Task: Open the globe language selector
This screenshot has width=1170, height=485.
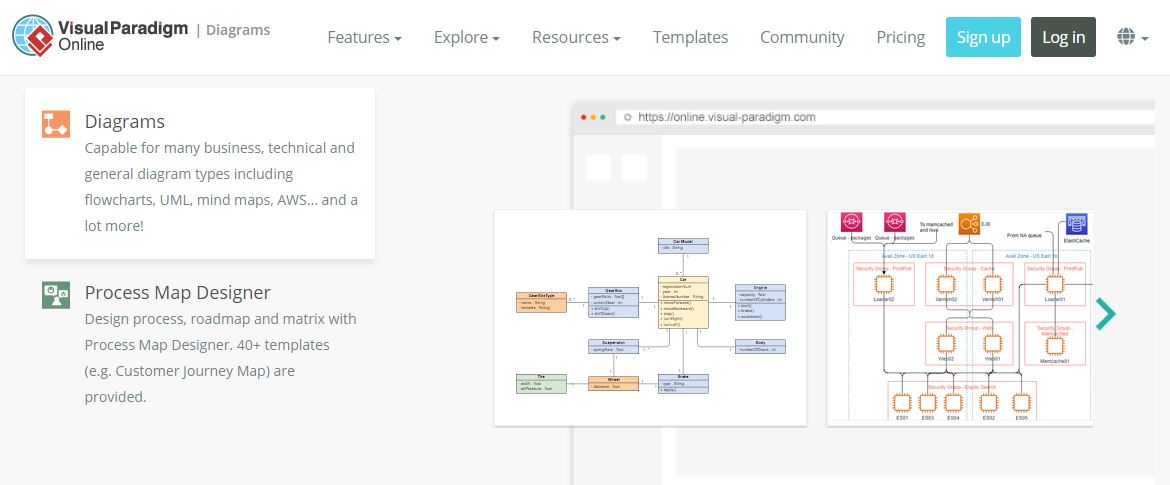Action: coord(1133,37)
